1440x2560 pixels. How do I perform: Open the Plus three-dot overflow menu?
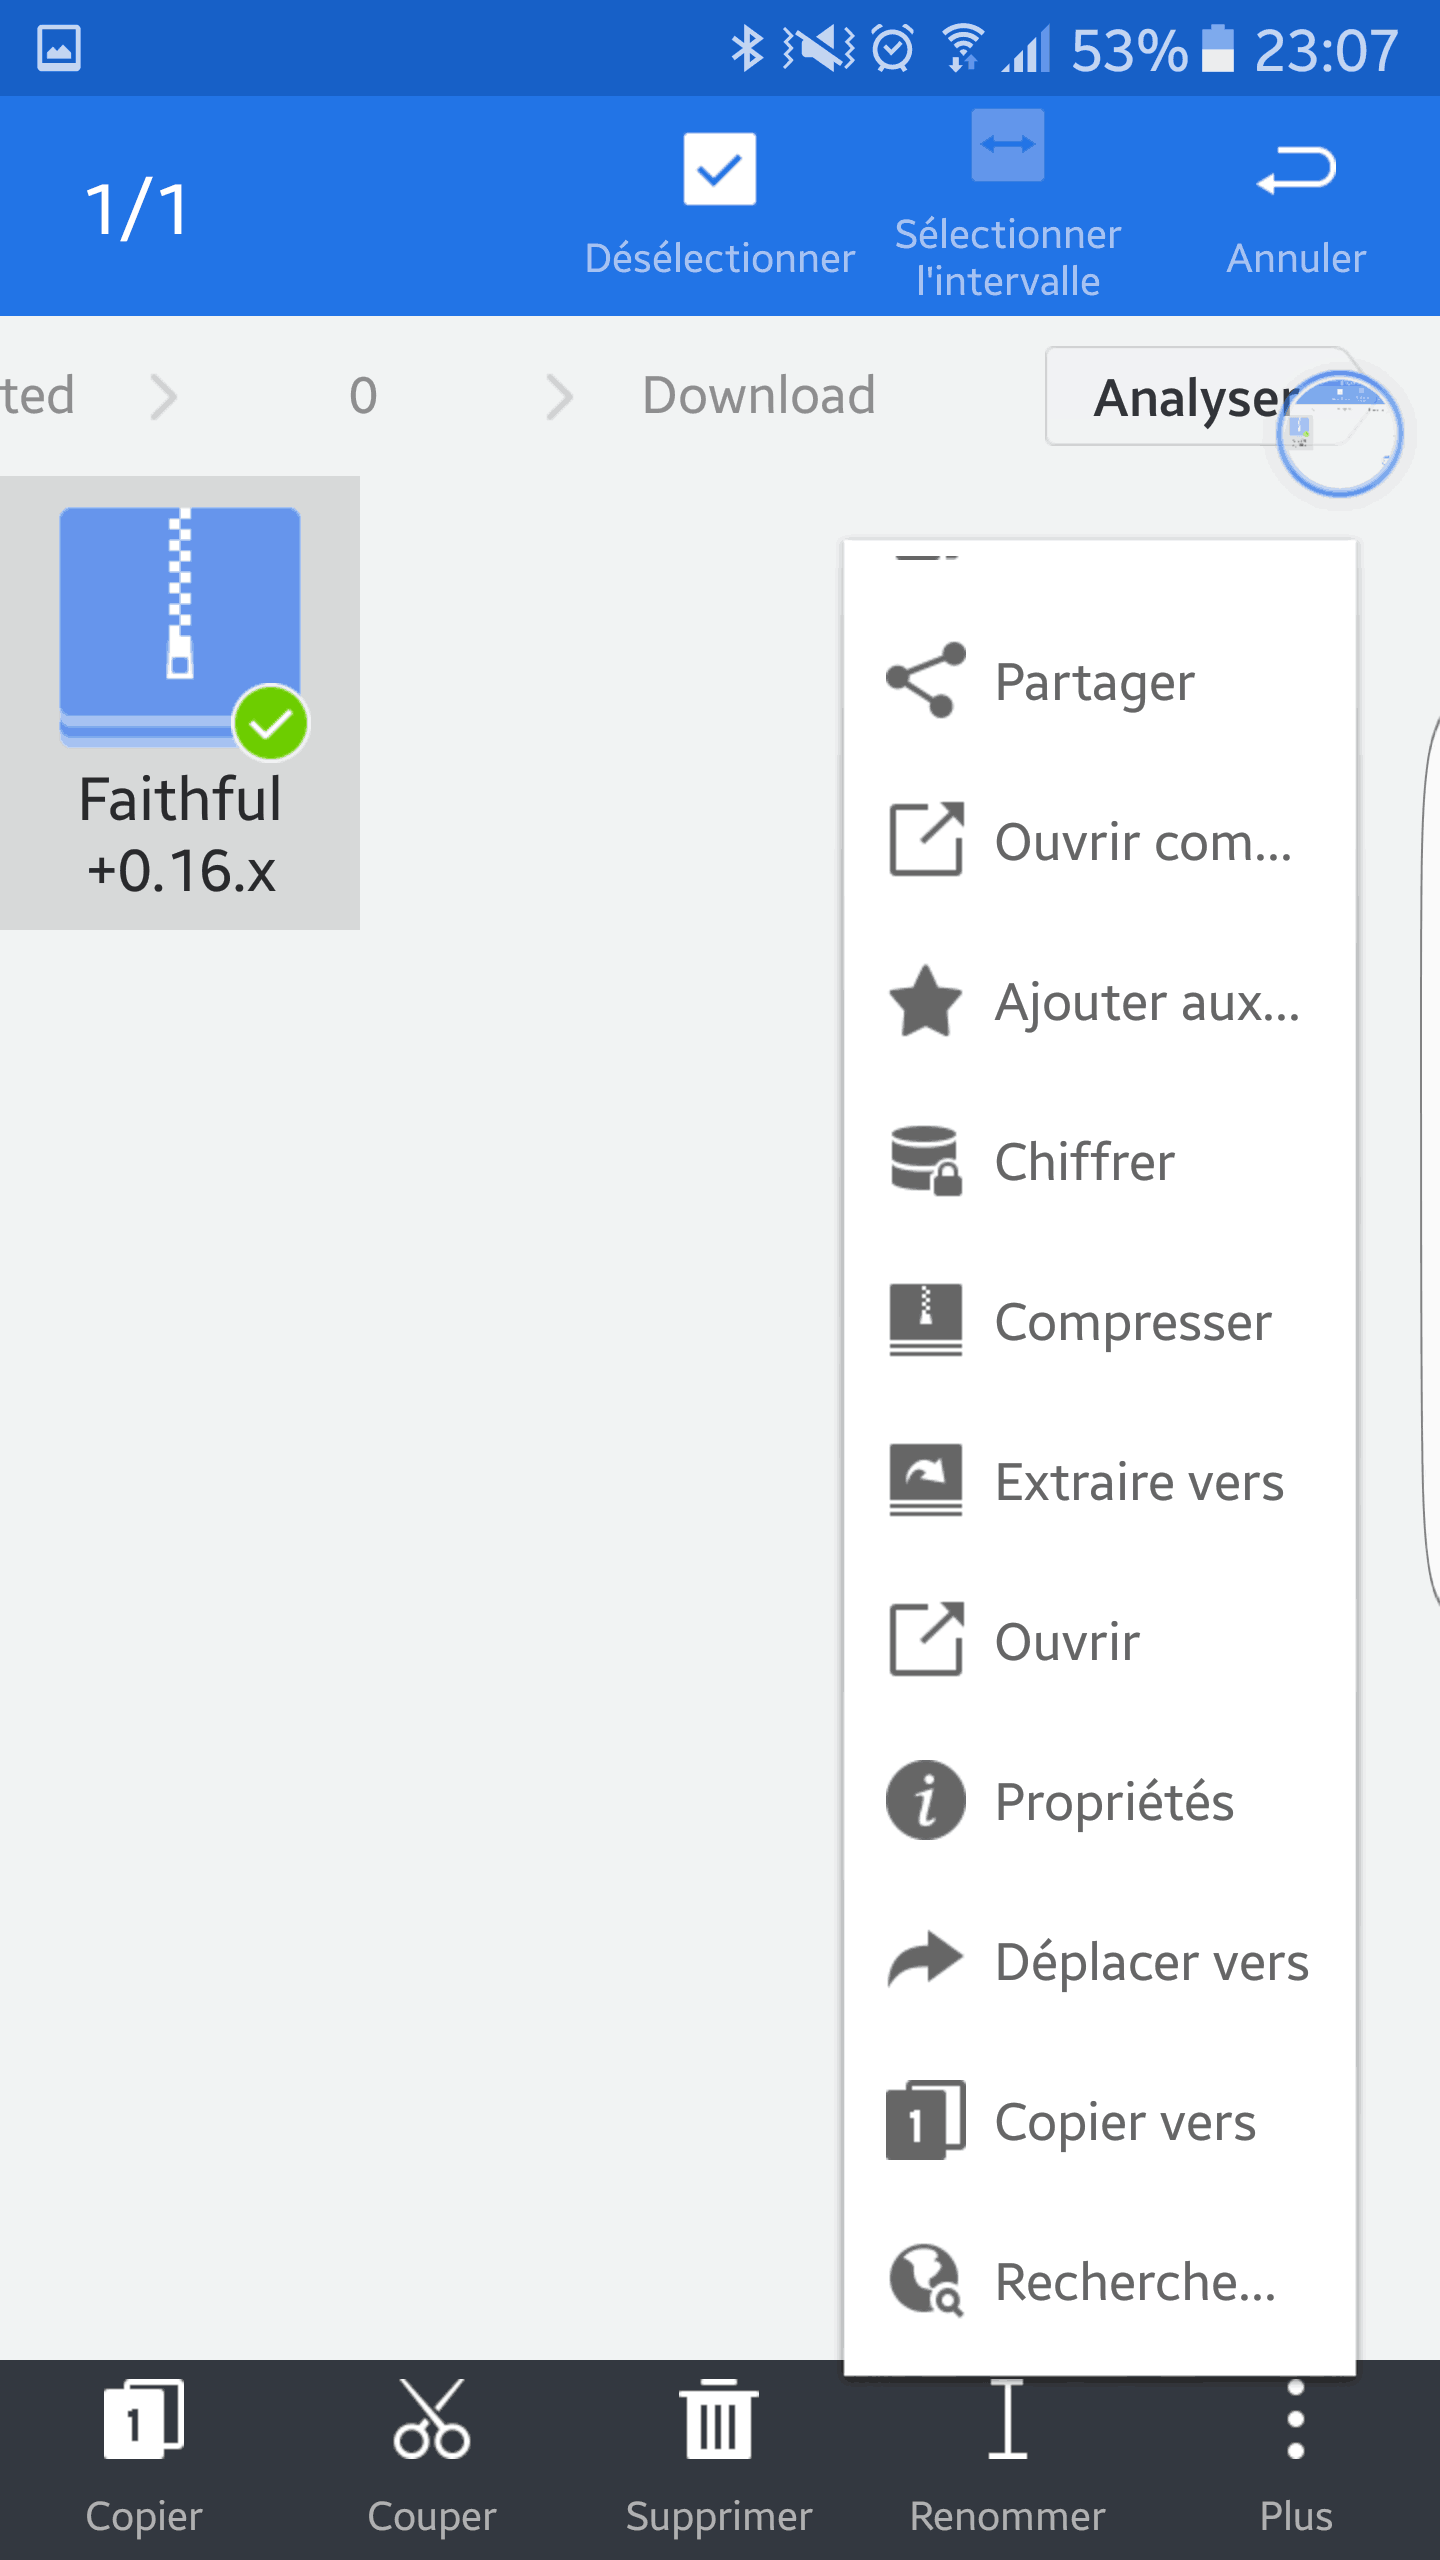[1296, 2421]
